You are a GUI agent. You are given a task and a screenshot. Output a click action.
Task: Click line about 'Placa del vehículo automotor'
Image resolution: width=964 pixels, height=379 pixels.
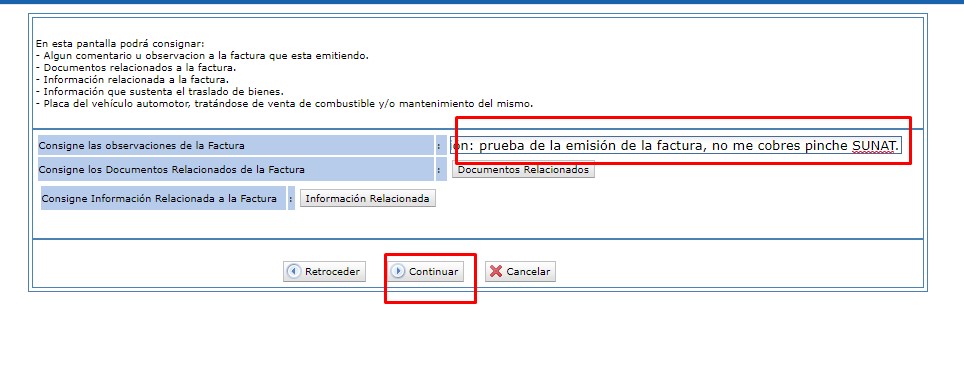pos(284,103)
